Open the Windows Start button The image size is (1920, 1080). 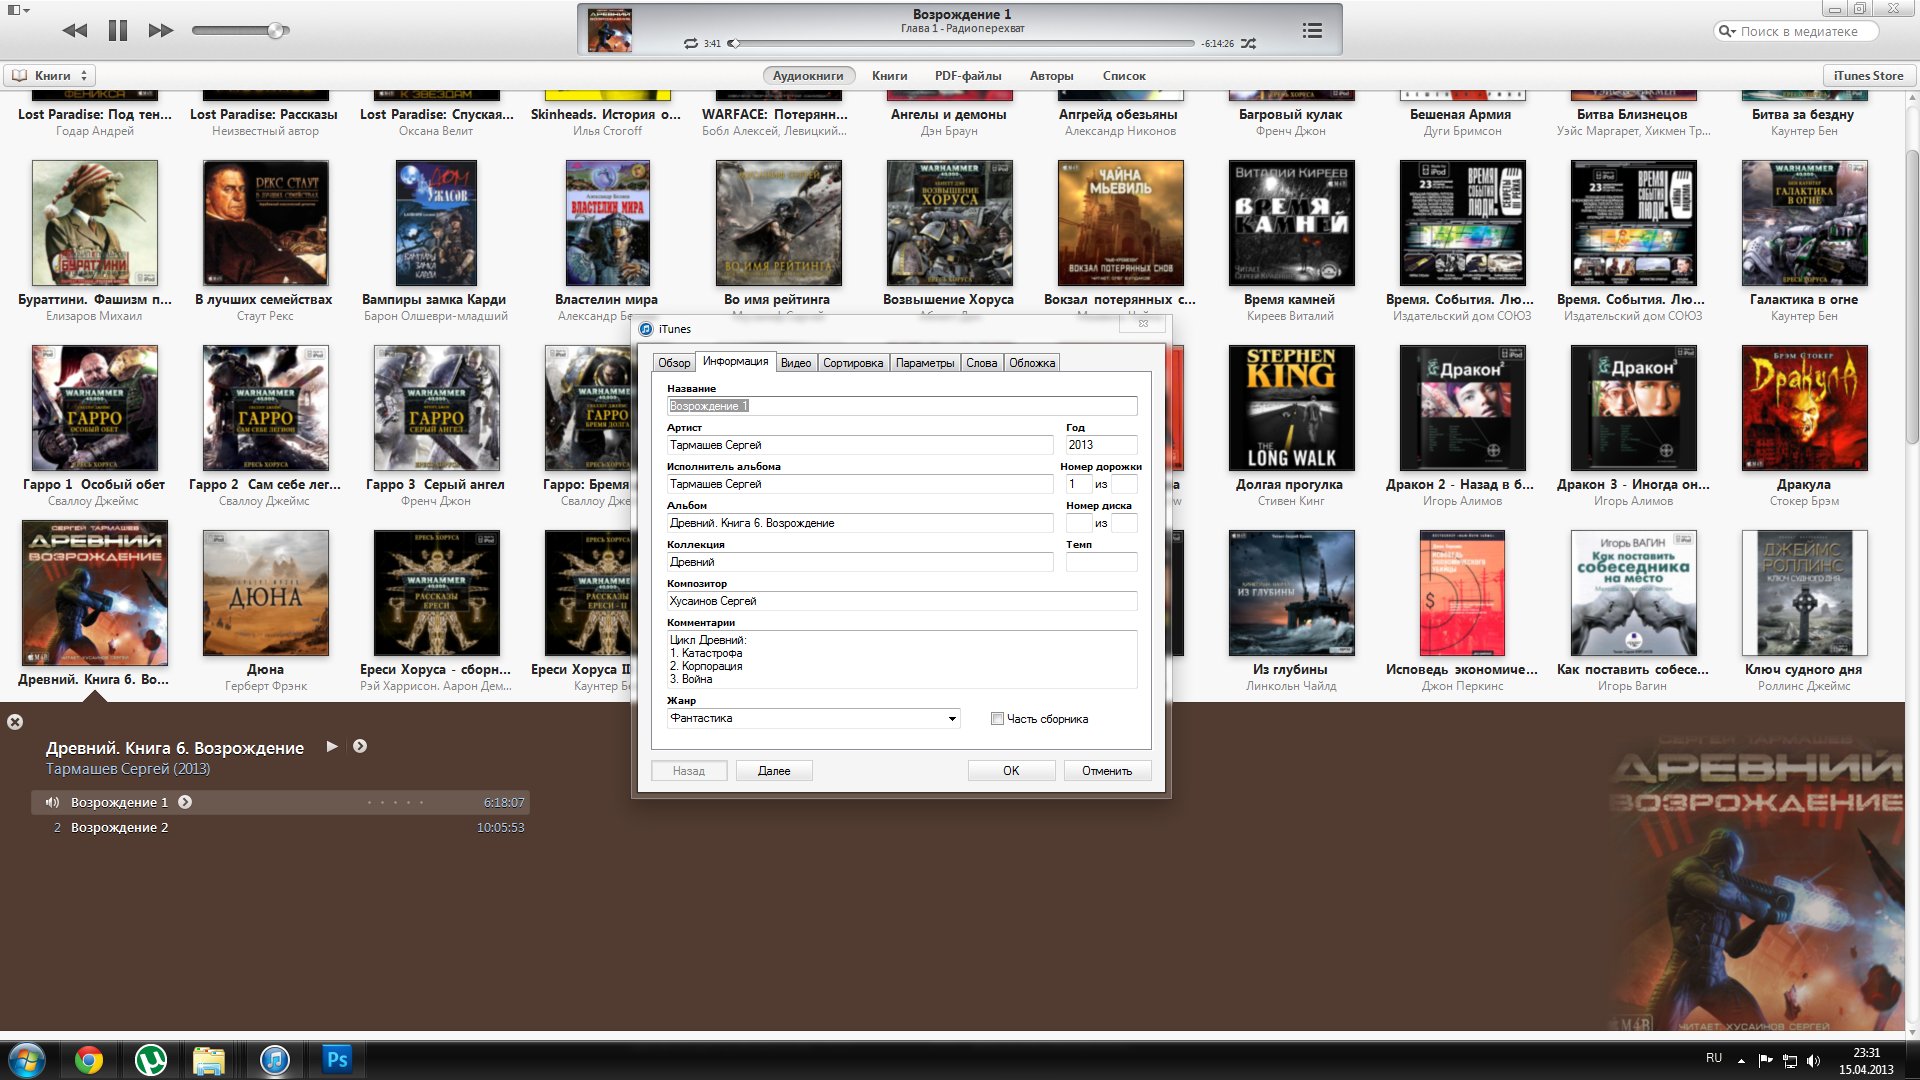(x=27, y=1060)
